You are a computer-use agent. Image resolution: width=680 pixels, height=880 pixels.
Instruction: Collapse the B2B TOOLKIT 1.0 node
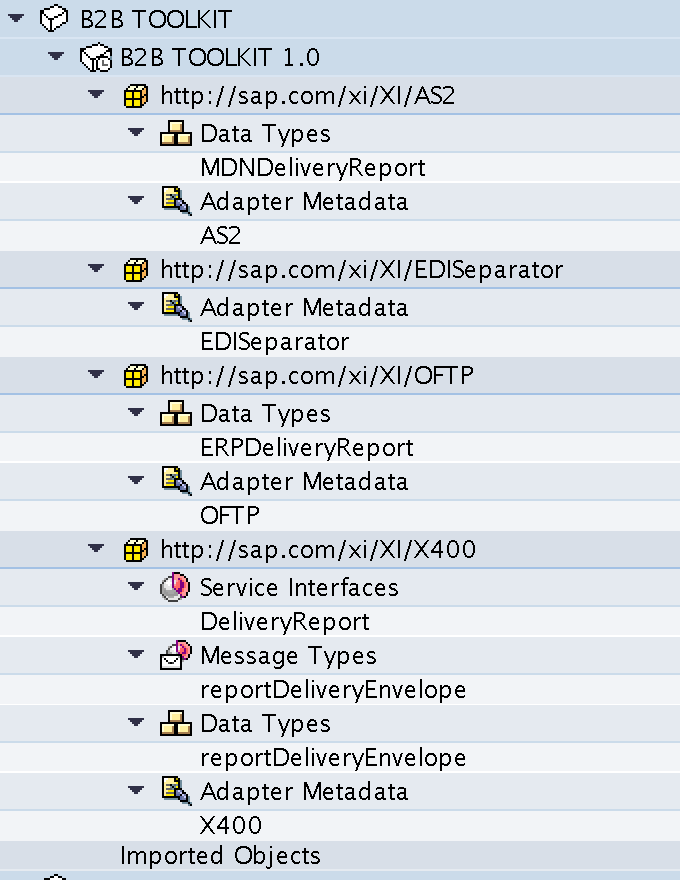(x=56, y=56)
